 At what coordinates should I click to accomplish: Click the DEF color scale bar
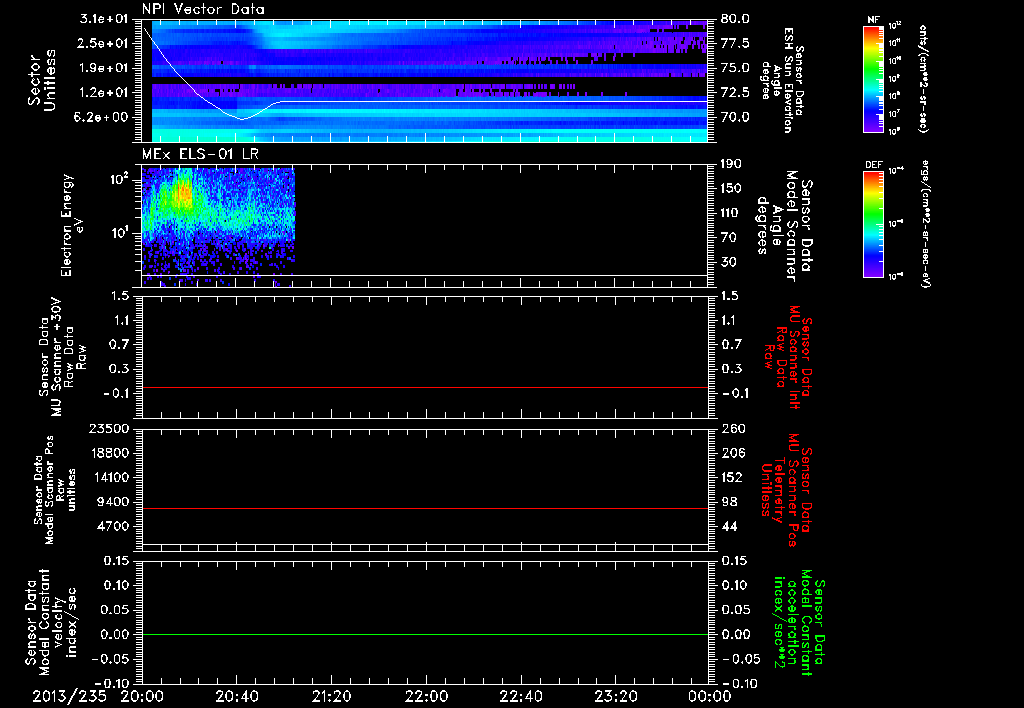pos(874,223)
